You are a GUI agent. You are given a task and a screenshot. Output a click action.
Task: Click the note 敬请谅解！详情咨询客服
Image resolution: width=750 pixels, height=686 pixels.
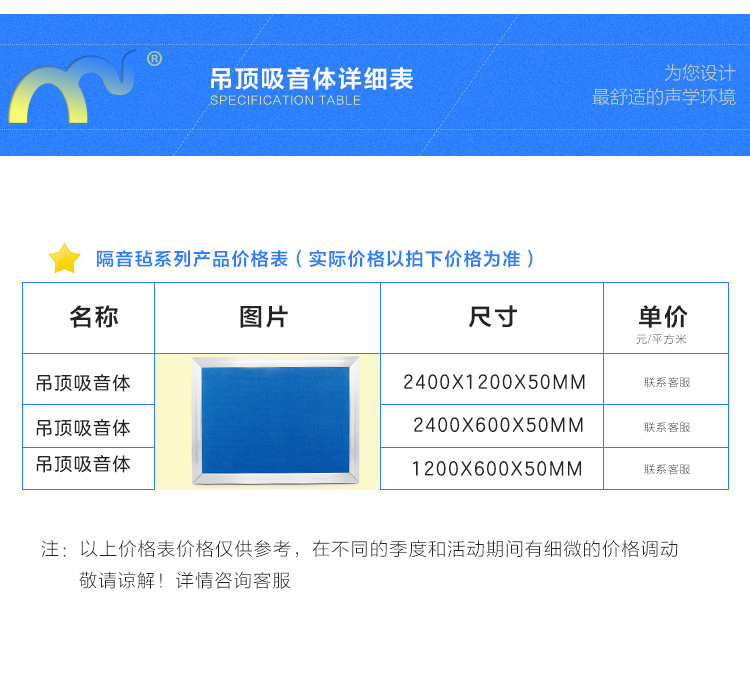(185, 581)
